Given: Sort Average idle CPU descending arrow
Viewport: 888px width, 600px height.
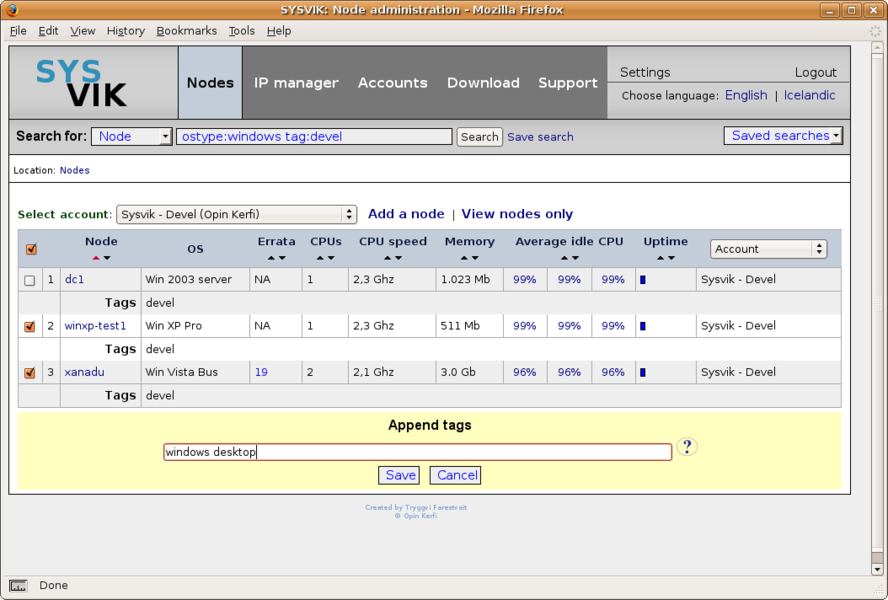Looking at the screenshot, I should point(575,258).
